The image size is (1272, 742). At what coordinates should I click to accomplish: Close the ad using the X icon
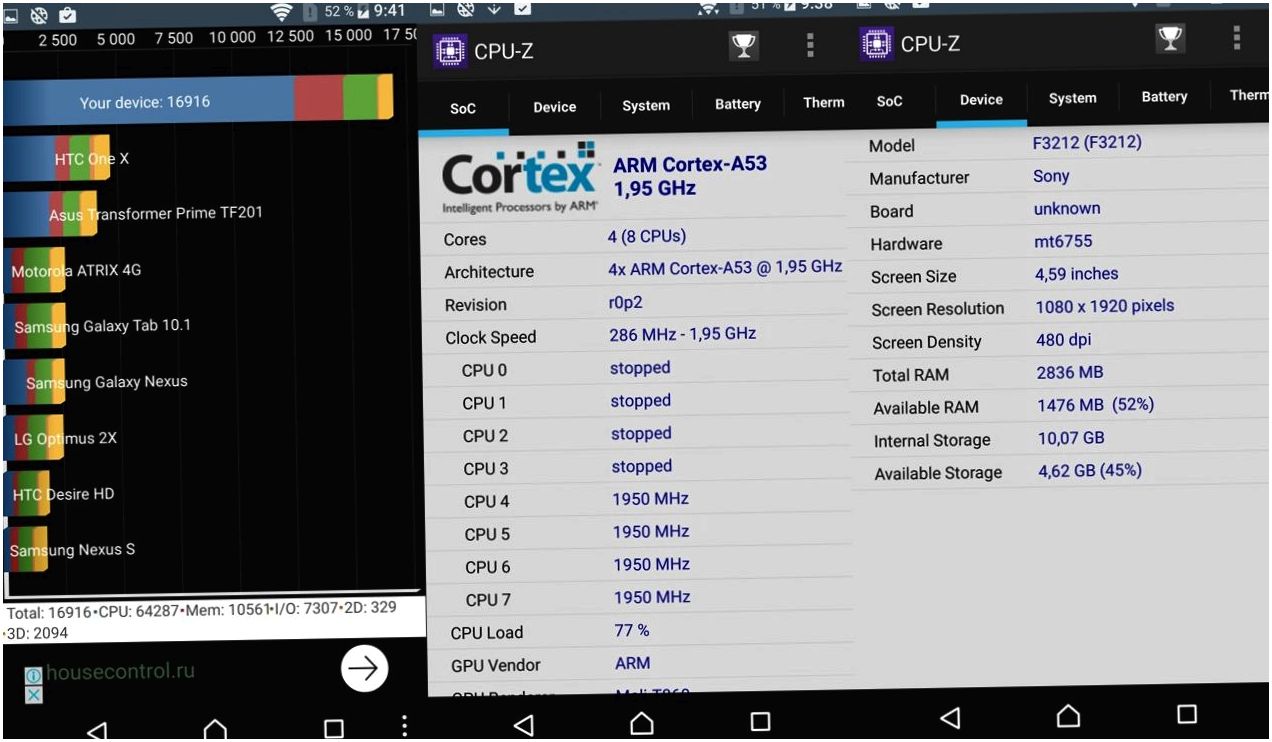click(33, 694)
